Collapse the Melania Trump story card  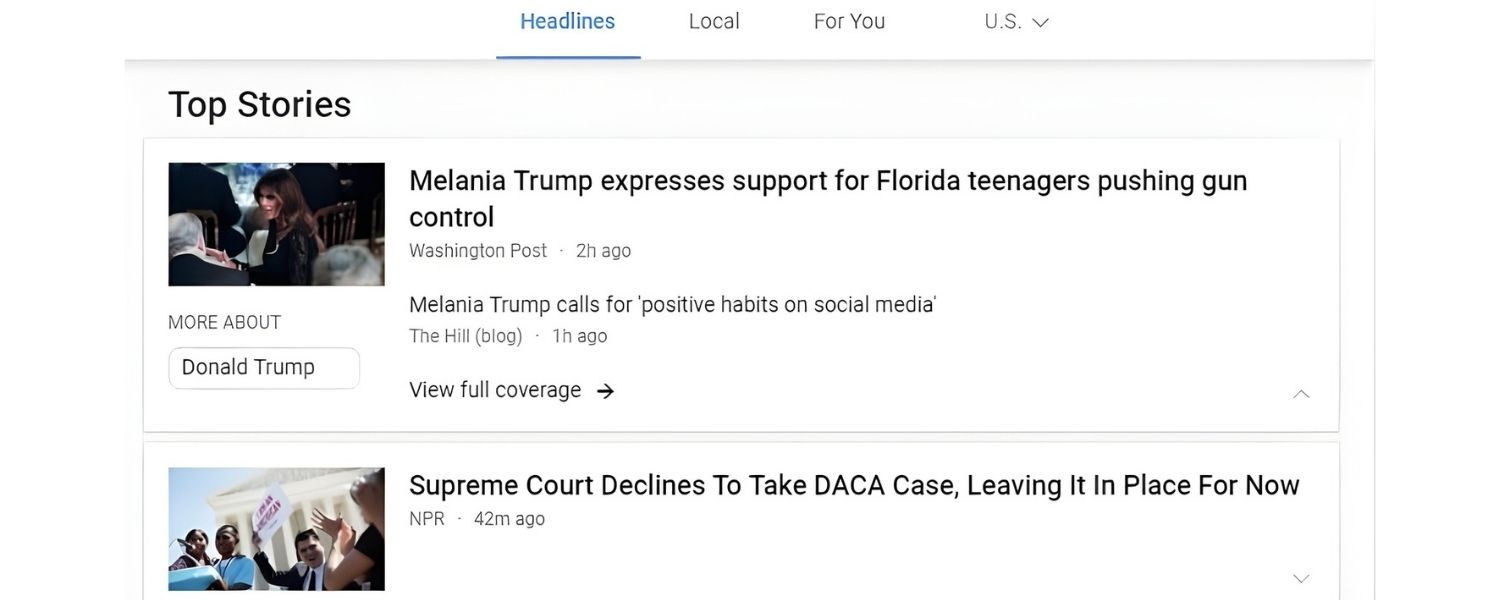pyautogui.click(x=1301, y=394)
